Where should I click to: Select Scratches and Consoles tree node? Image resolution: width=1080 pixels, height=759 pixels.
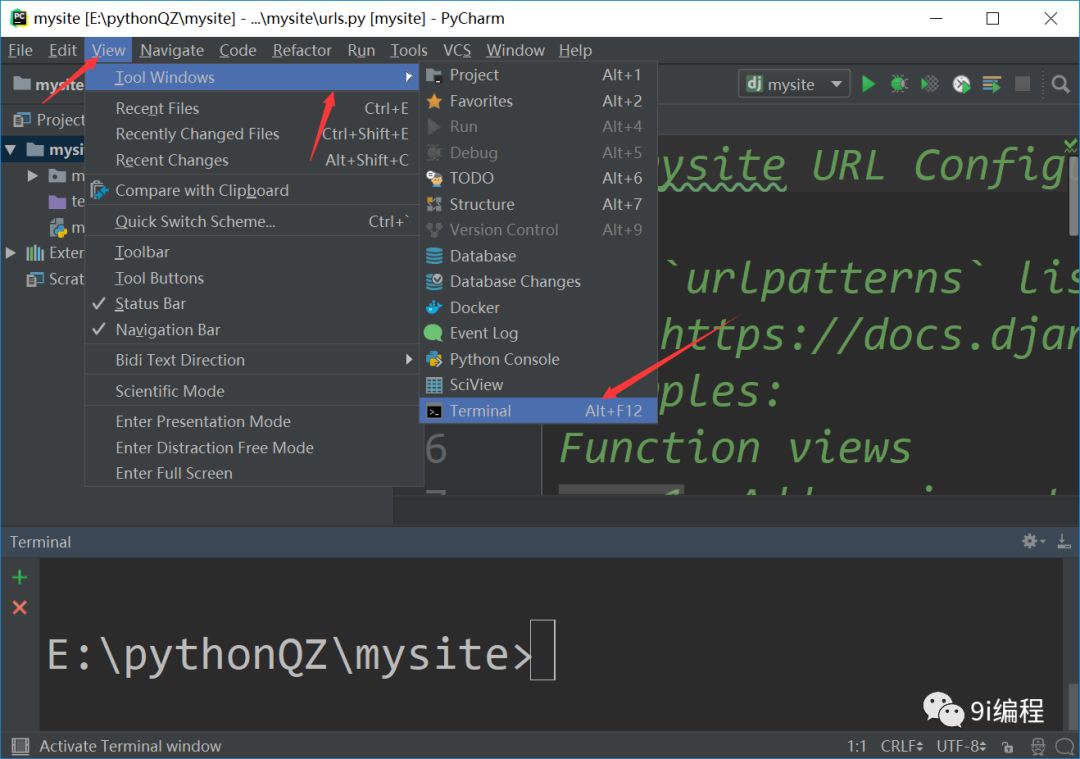55,279
